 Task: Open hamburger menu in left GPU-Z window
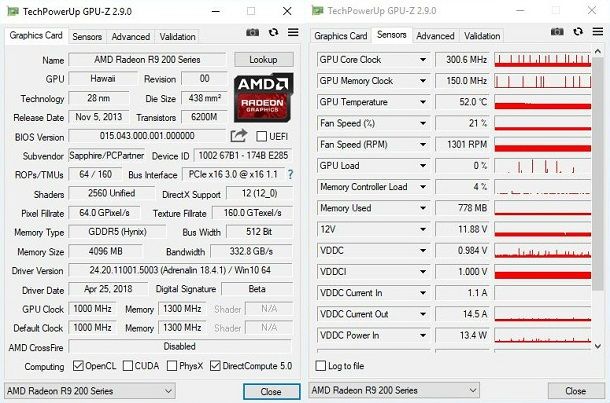click(x=293, y=32)
